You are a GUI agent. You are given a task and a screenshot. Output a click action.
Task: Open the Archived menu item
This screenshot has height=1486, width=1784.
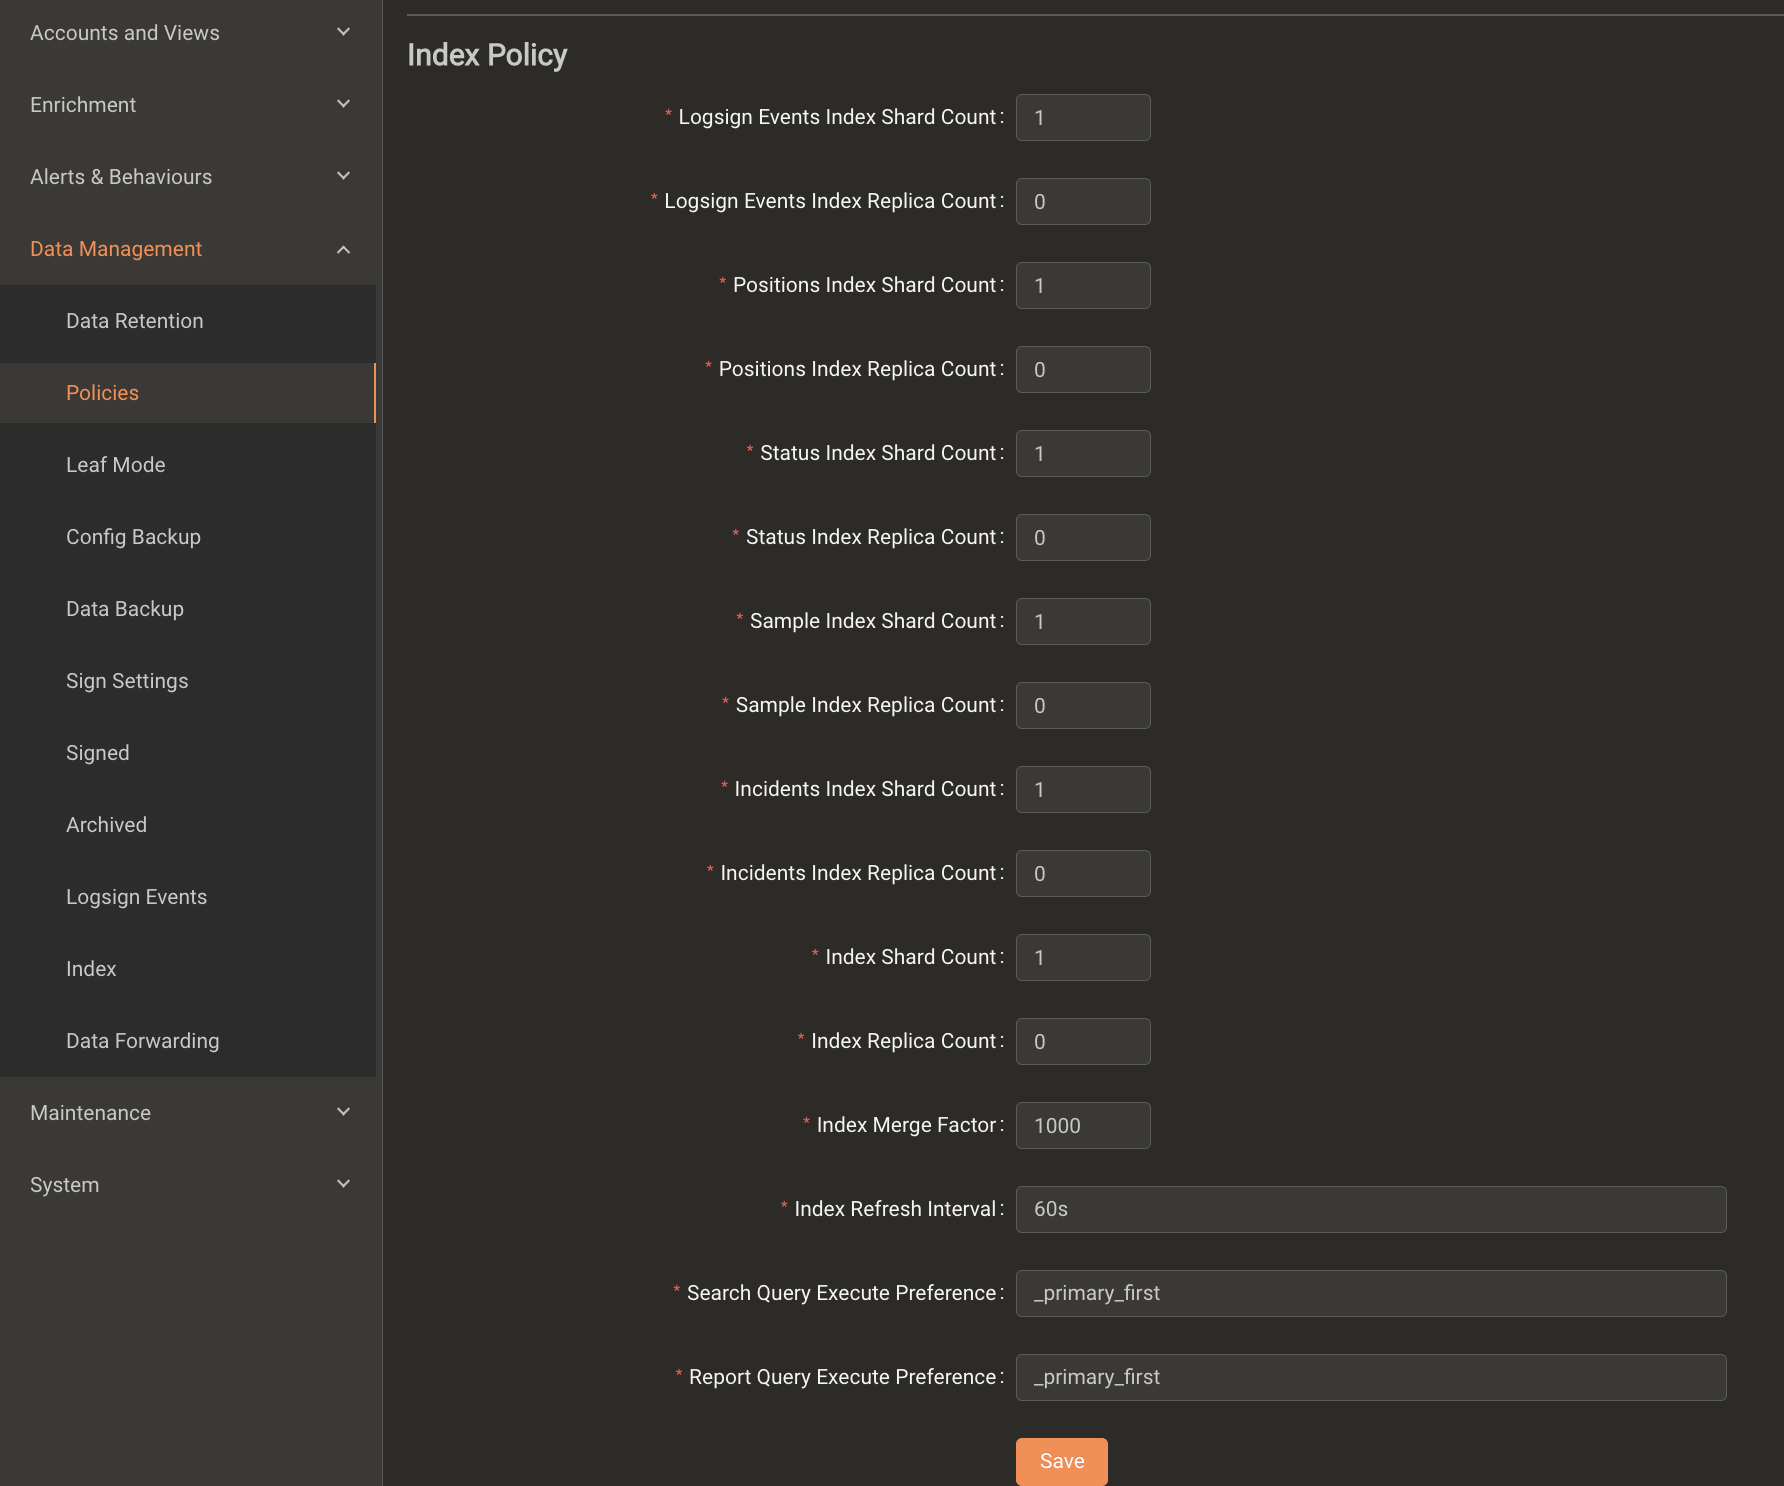pyautogui.click(x=188, y=825)
